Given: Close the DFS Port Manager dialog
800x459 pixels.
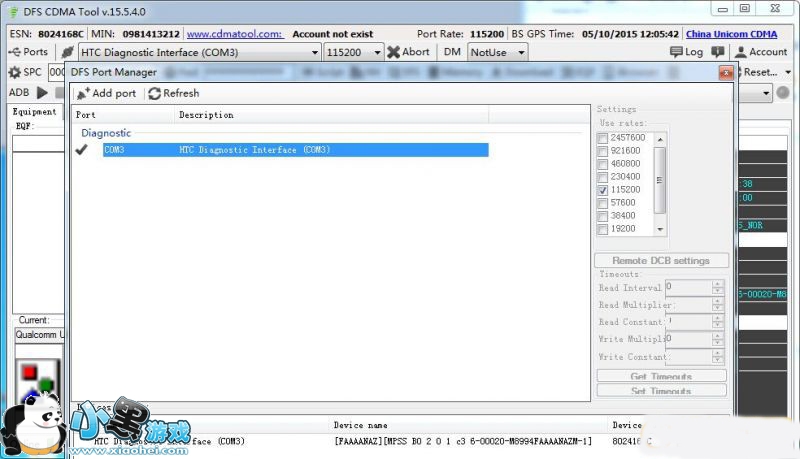Looking at the screenshot, I should pyautogui.click(x=726, y=73).
